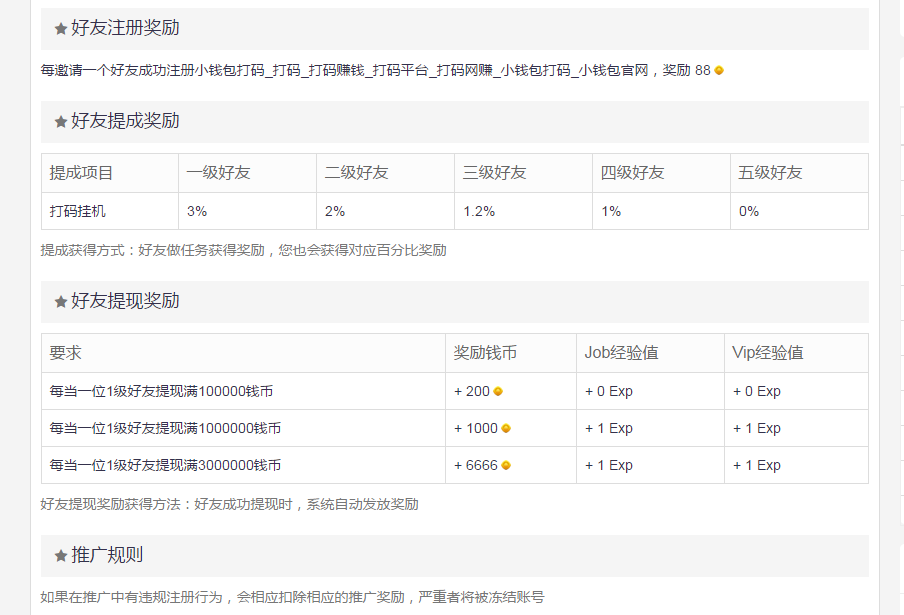
Task: Click the star icon beside 推广规则
Action: point(61,556)
